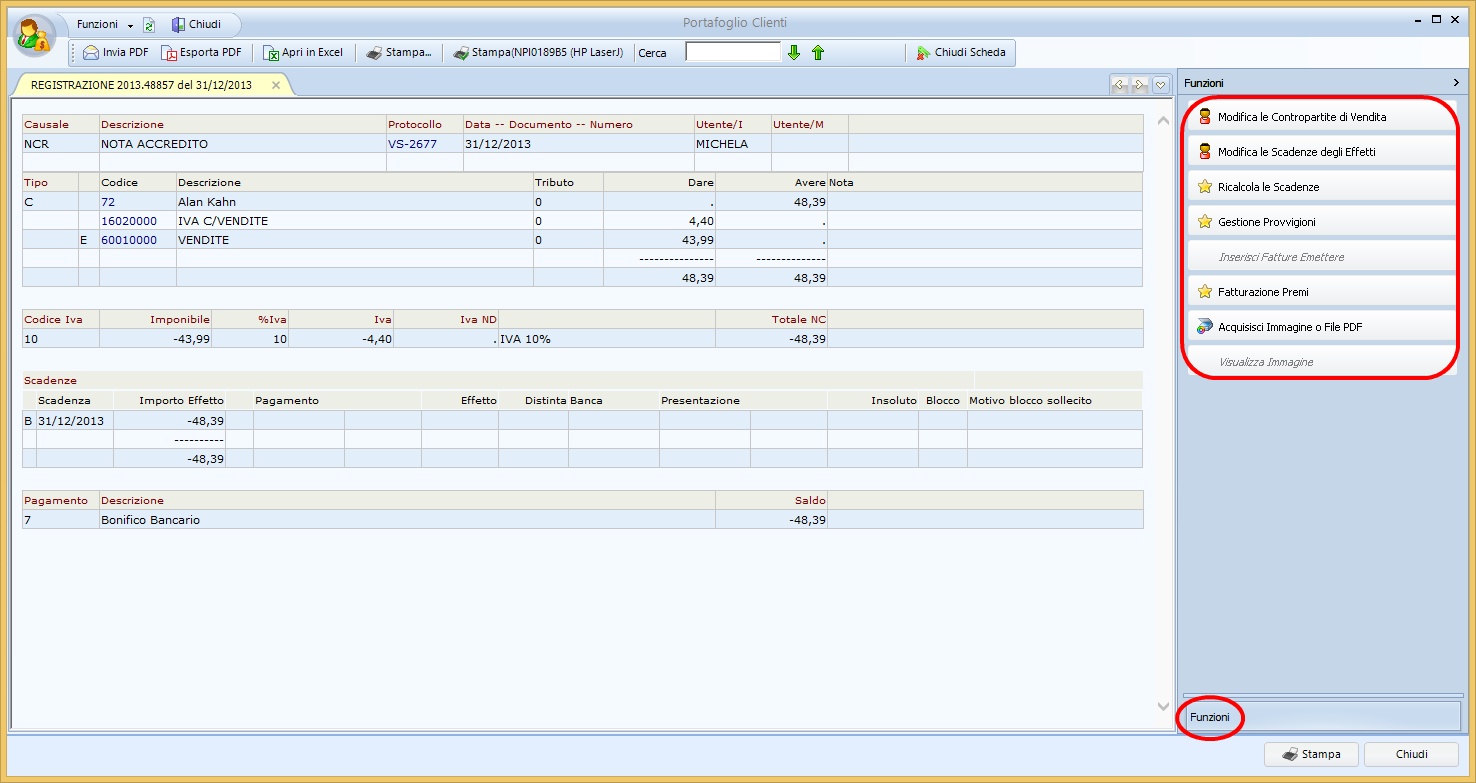Click the Portafoglio Clienti application logo
Screen dimensions: 1476x783
(35, 36)
